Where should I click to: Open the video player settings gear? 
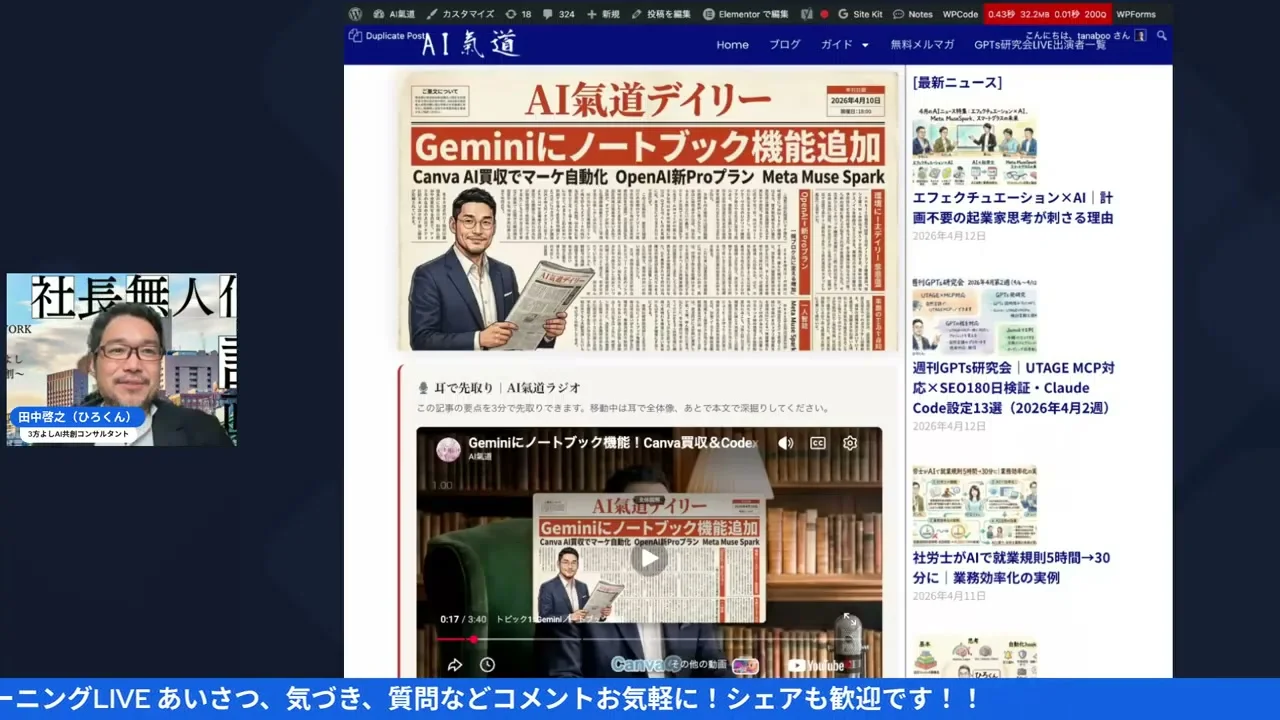(x=849, y=443)
